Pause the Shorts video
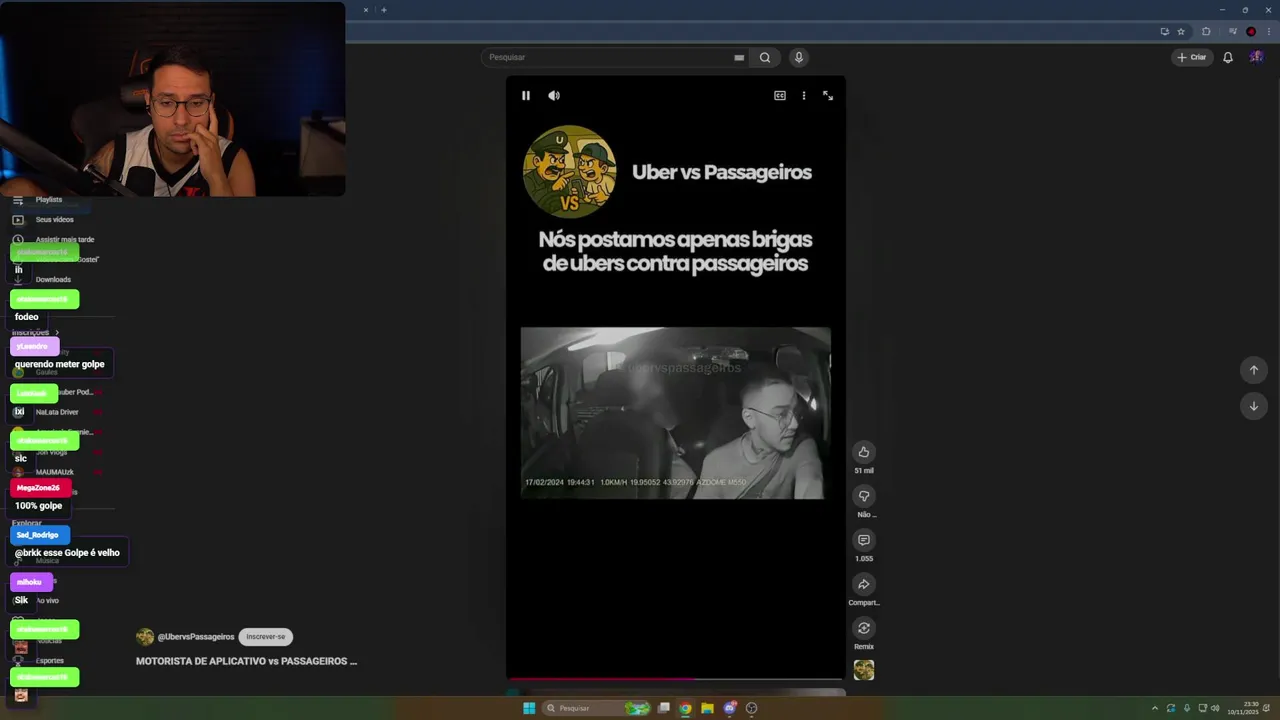Viewport: 1280px width, 720px height. 525,95
